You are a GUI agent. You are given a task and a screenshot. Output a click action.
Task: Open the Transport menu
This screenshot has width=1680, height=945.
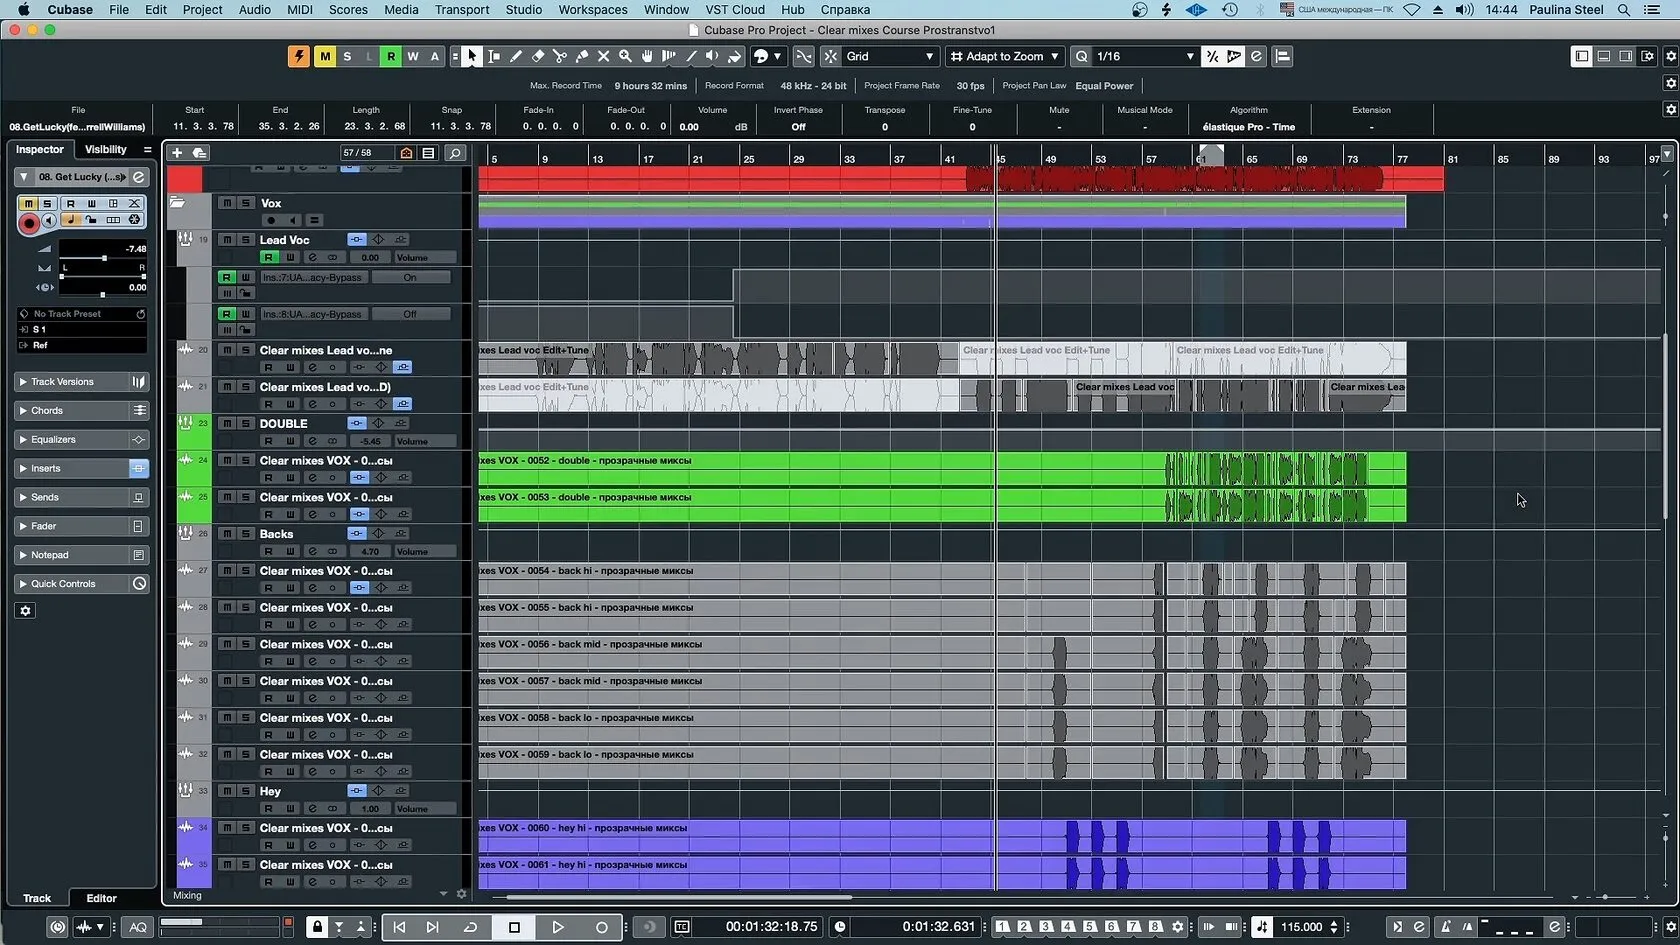(461, 10)
